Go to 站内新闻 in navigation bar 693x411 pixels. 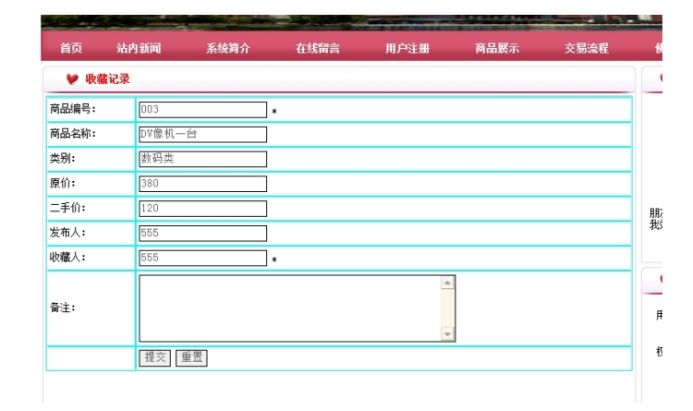coord(139,48)
